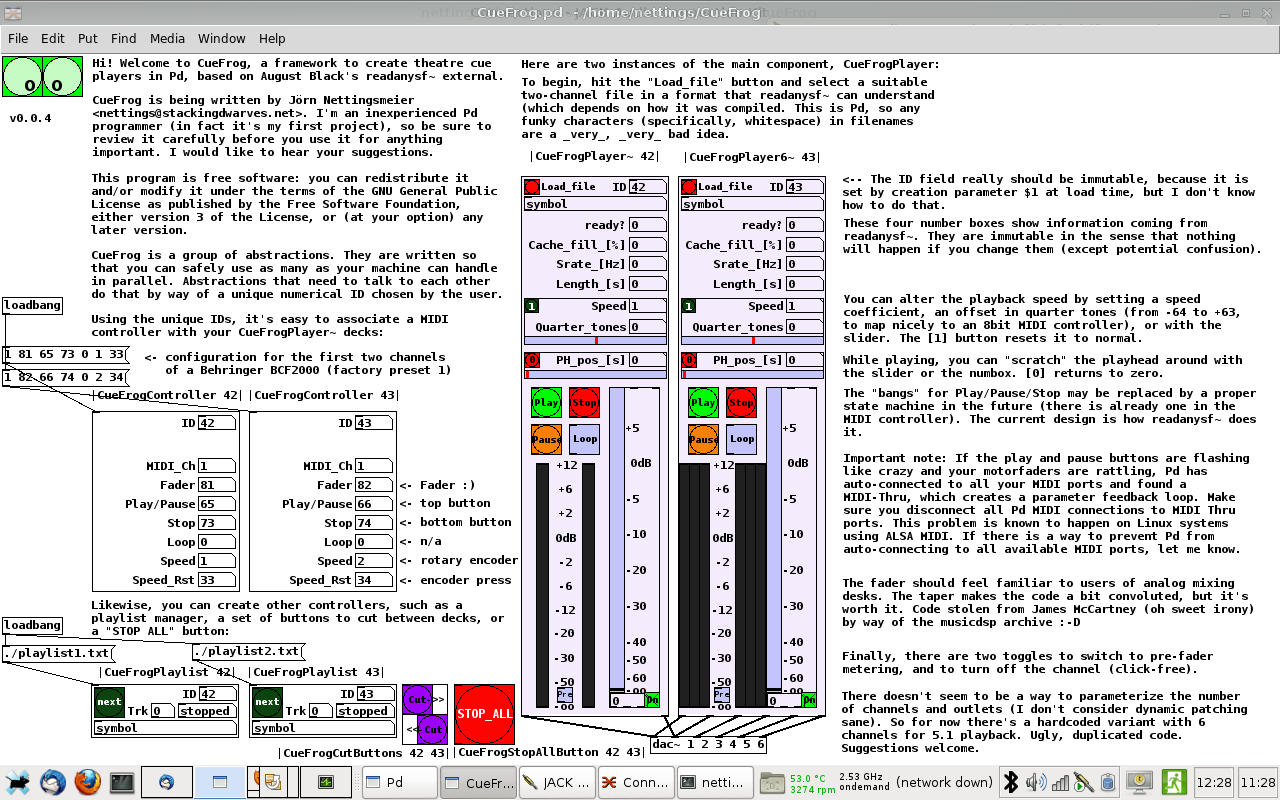The width and height of the screenshot is (1280, 800).
Task: Click the volume fader on player 43
Action: (773, 540)
